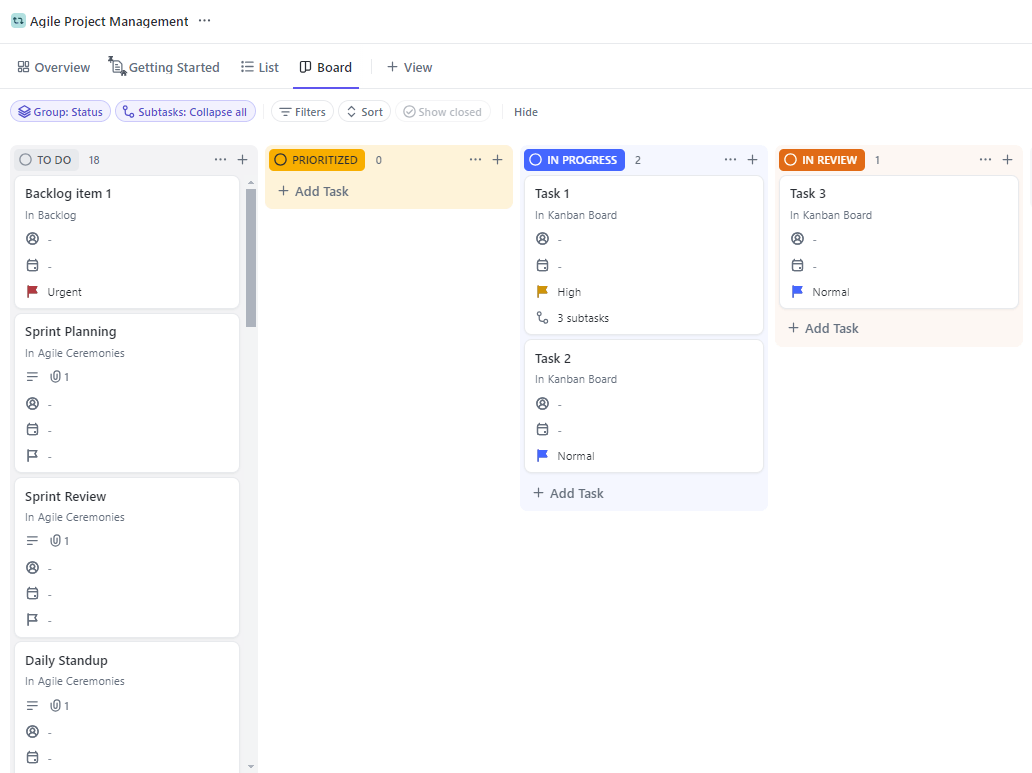Open PRIORITIZED column ellipsis menu
This screenshot has width=1032, height=773.
[x=475, y=160]
